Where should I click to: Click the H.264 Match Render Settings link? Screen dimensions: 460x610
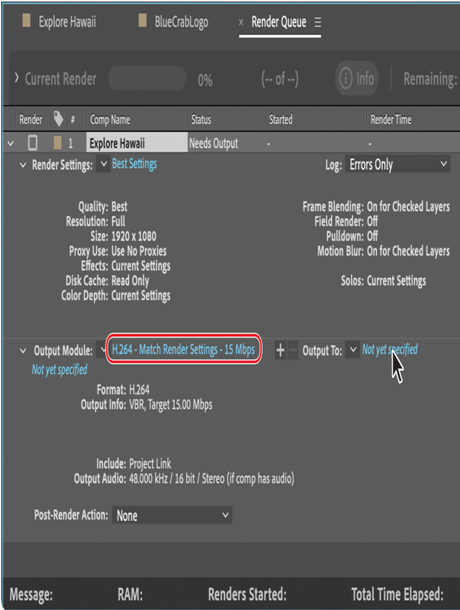pos(183,349)
